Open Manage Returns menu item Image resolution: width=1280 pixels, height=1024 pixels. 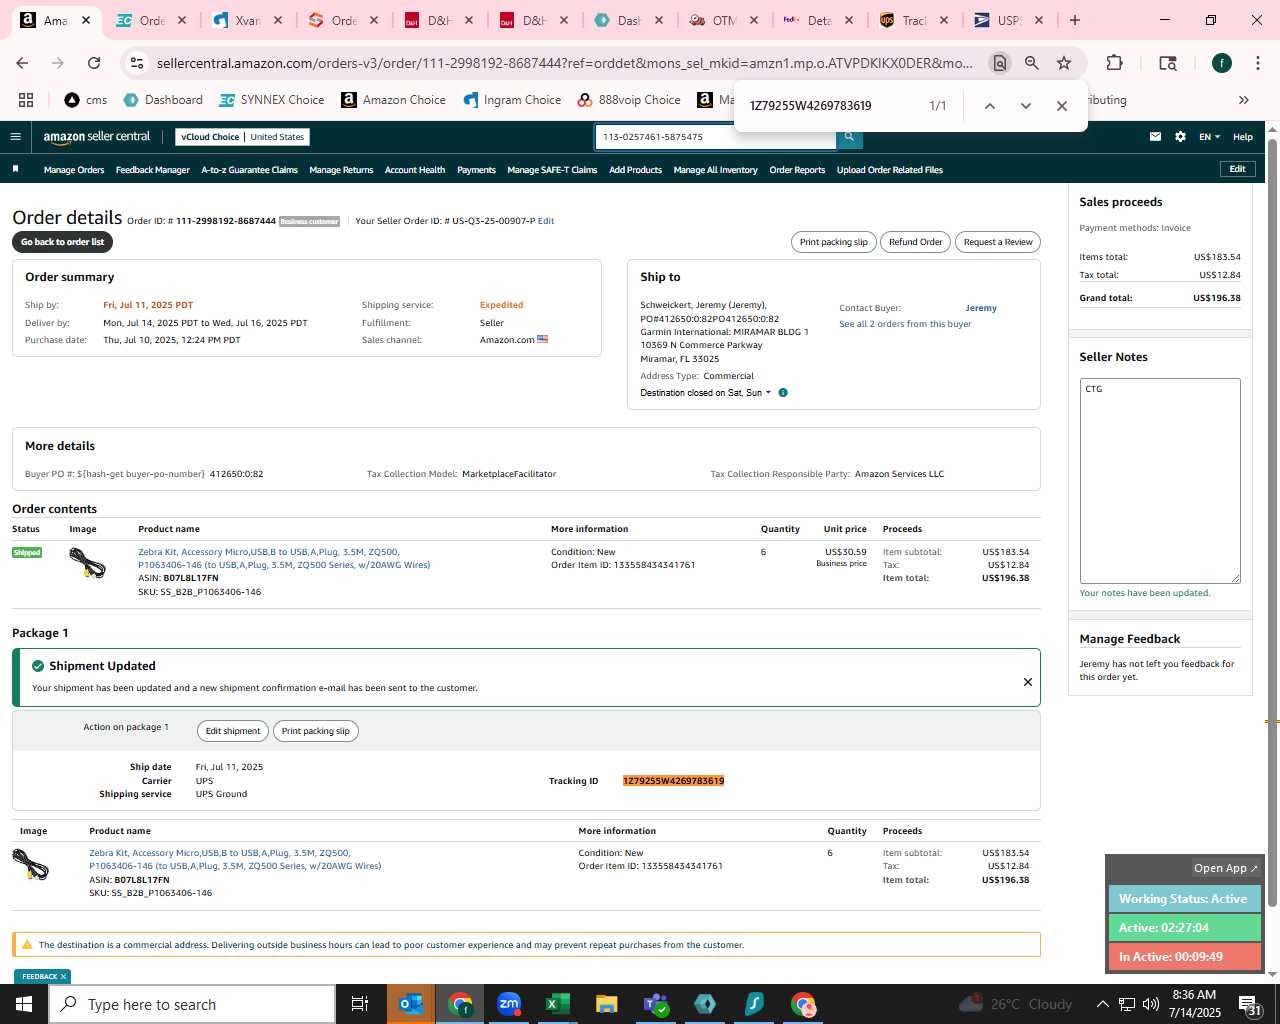(341, 170)
